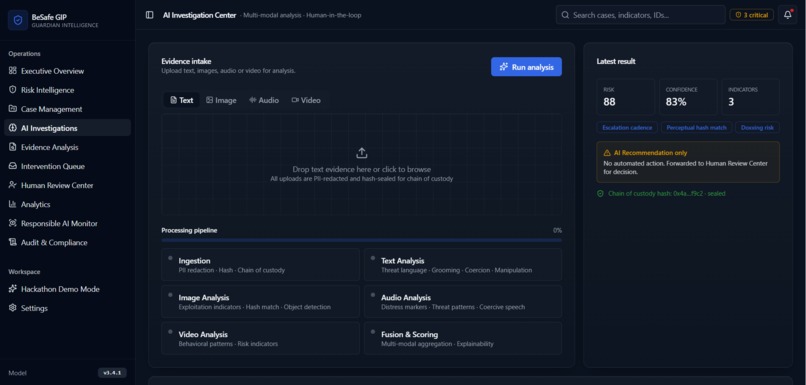Click the Intervention Queue inbox icon
Screen dimensions: 806x385
[13, 166]
